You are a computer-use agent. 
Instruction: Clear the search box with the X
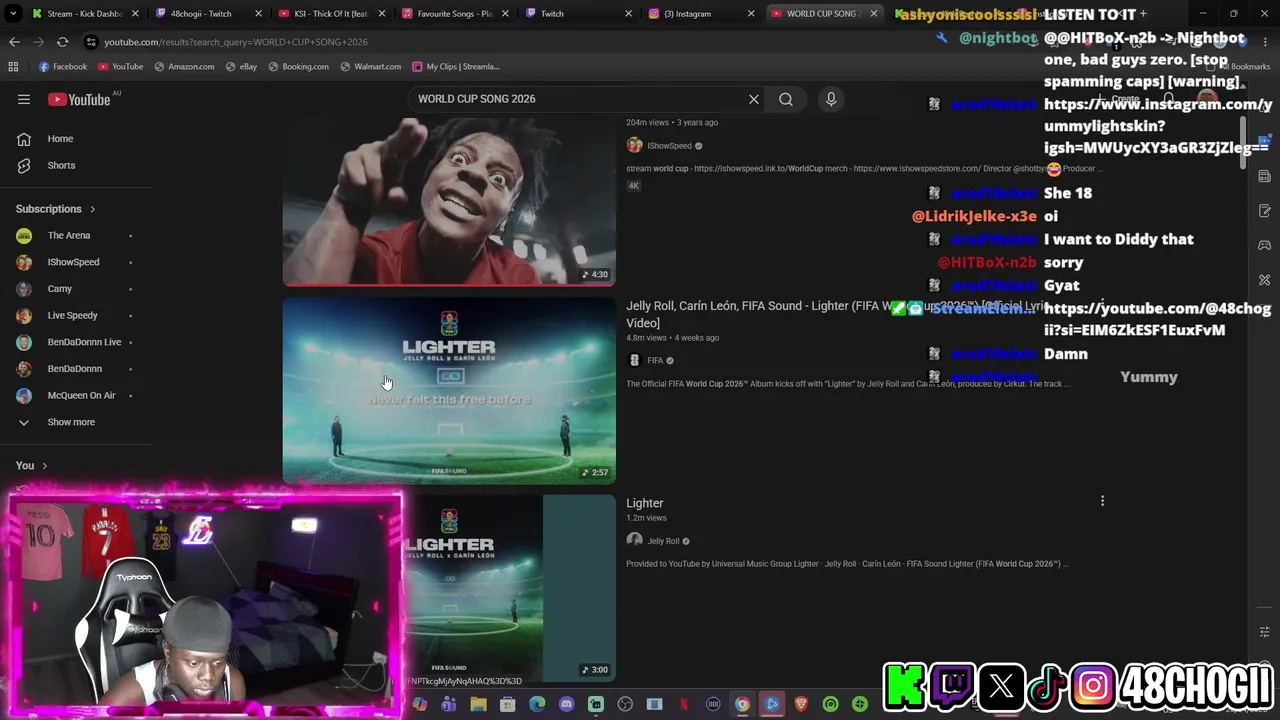point(754,99)
